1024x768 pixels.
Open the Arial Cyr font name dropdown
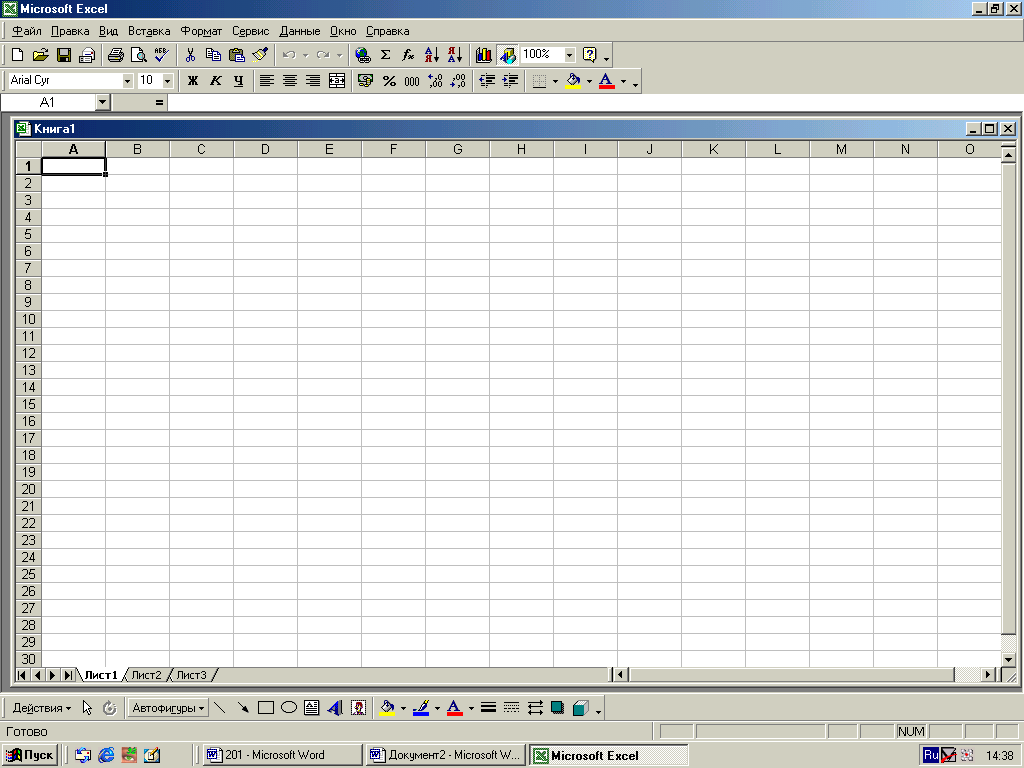[x=127, y=81]
